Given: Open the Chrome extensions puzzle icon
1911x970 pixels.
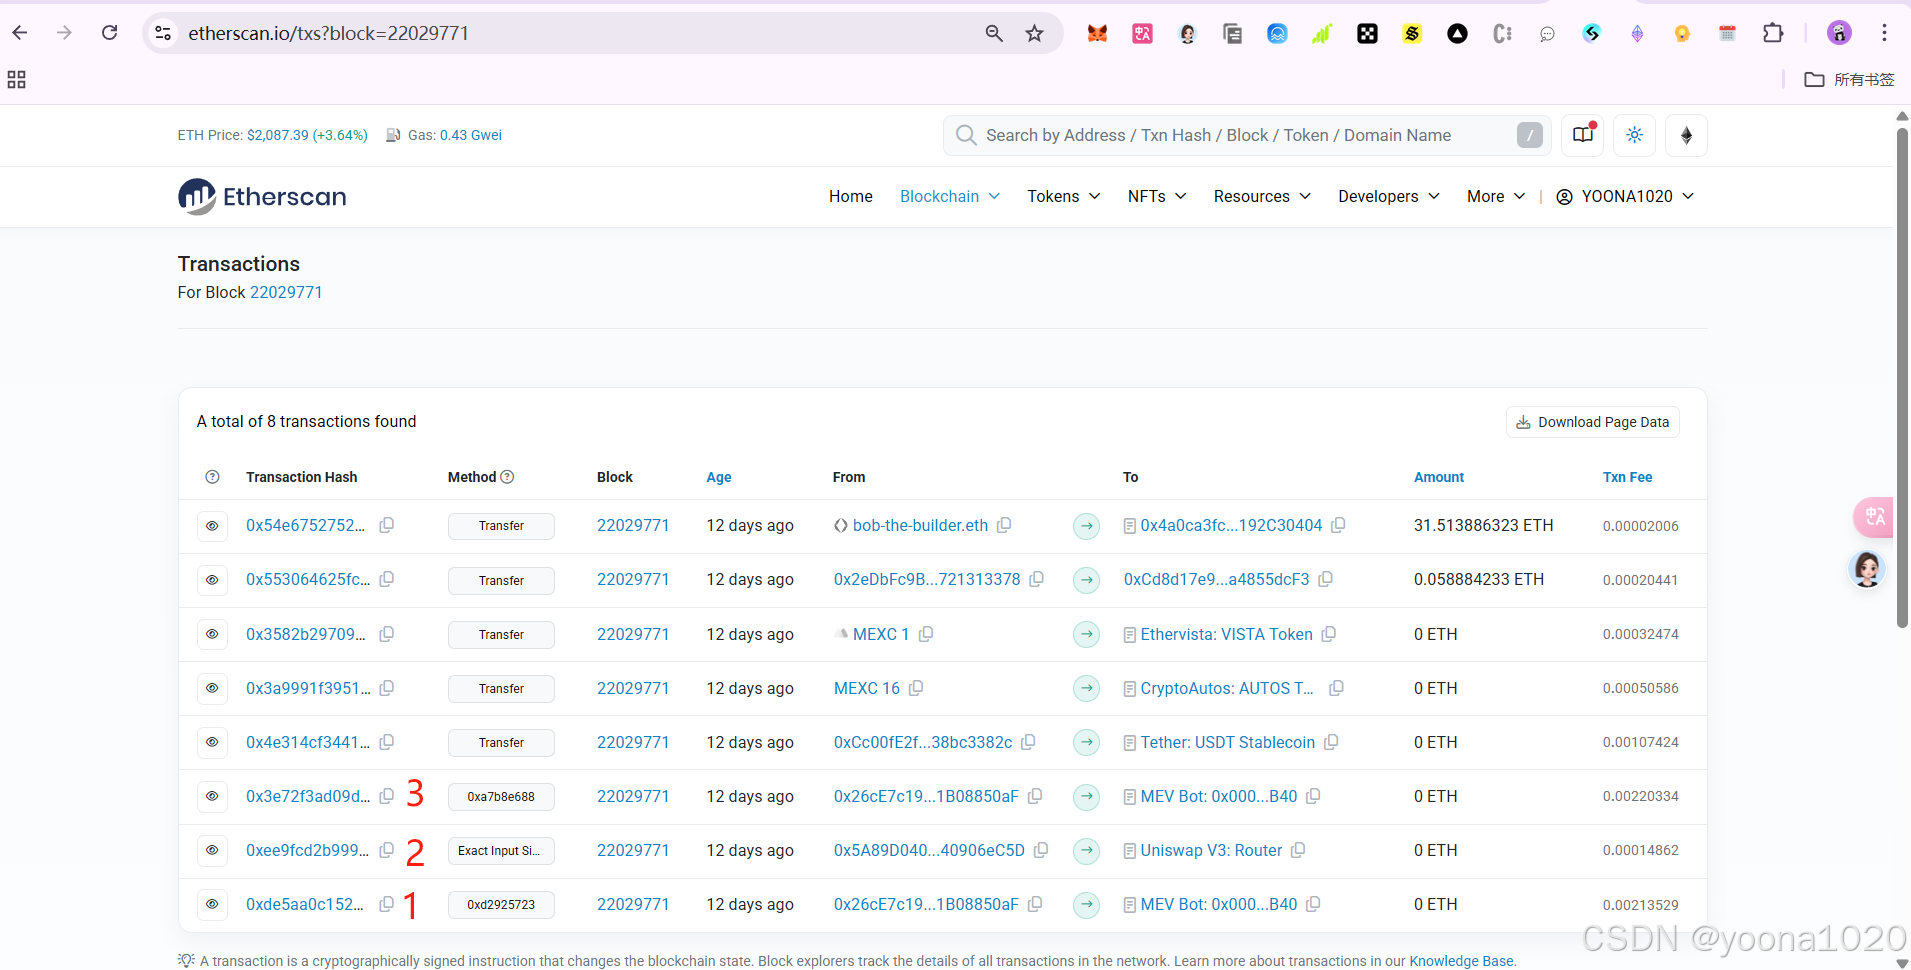Looking at the screenshot, I should tap(1773, 33).
